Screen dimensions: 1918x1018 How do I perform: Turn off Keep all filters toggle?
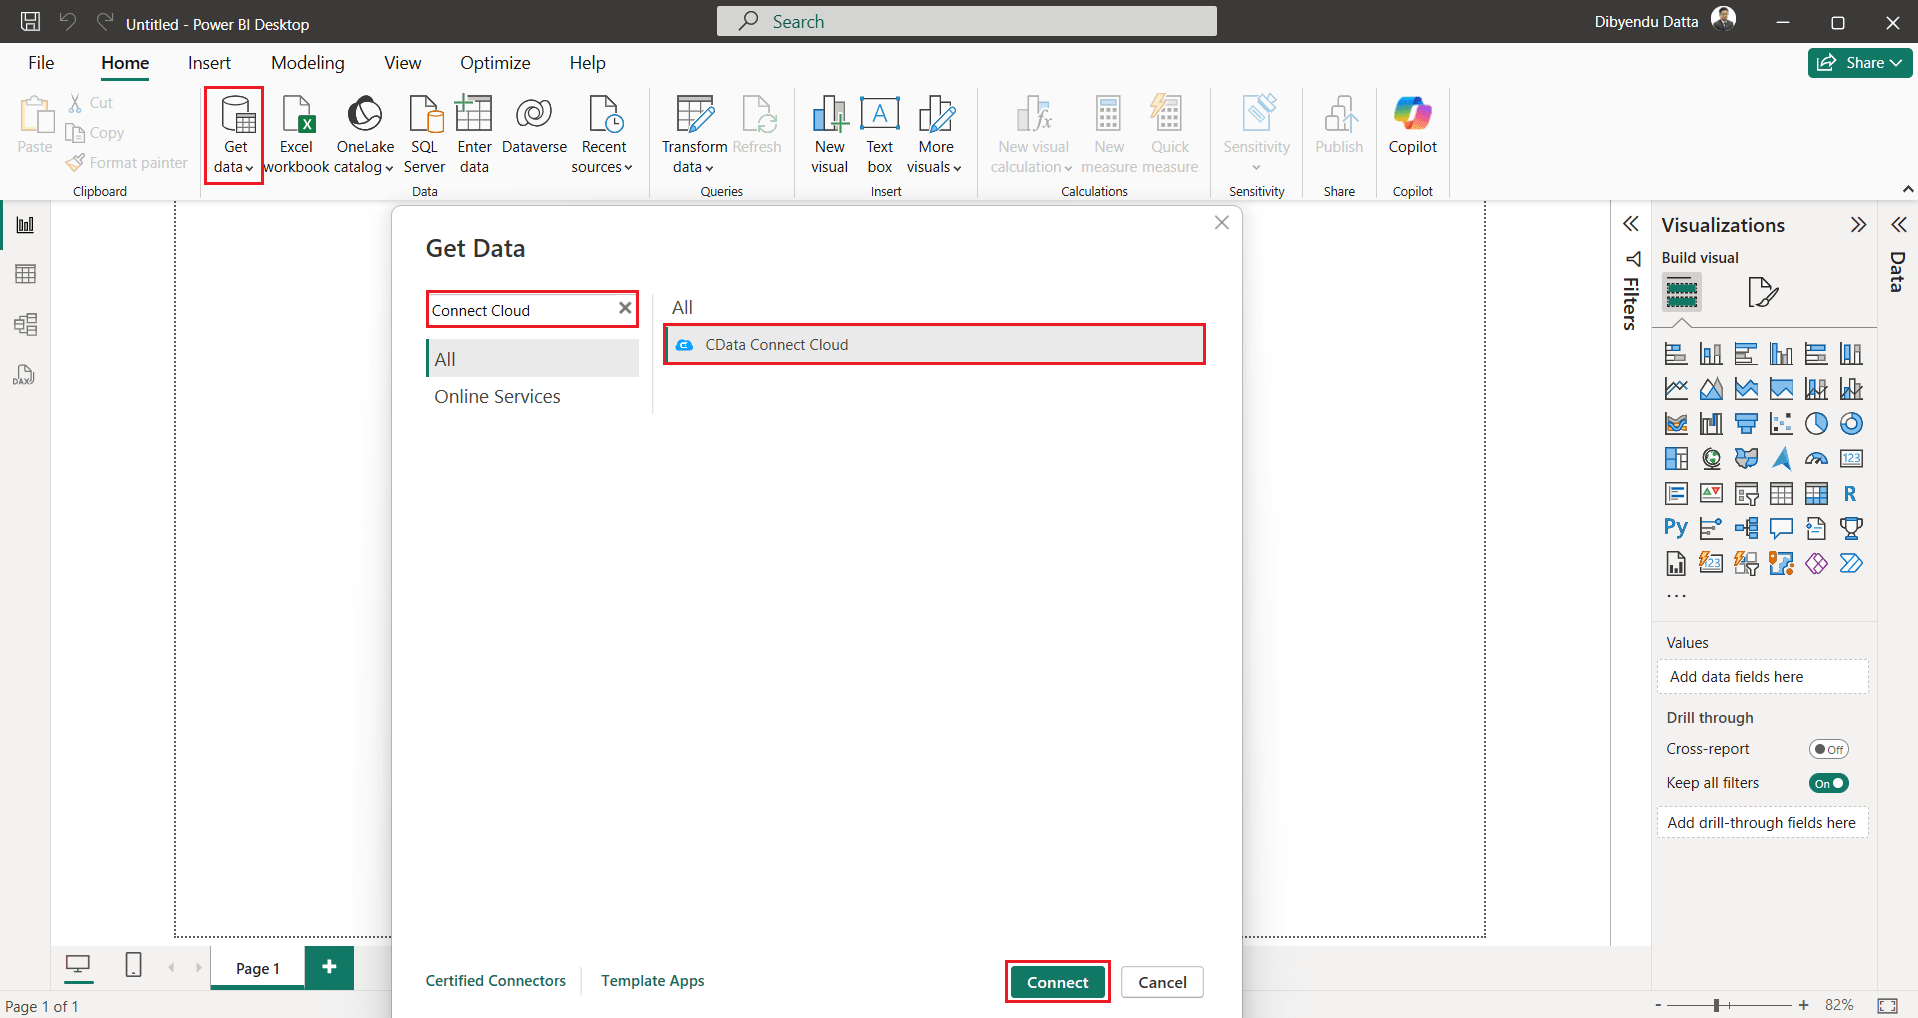click(x=1828, y=783)
